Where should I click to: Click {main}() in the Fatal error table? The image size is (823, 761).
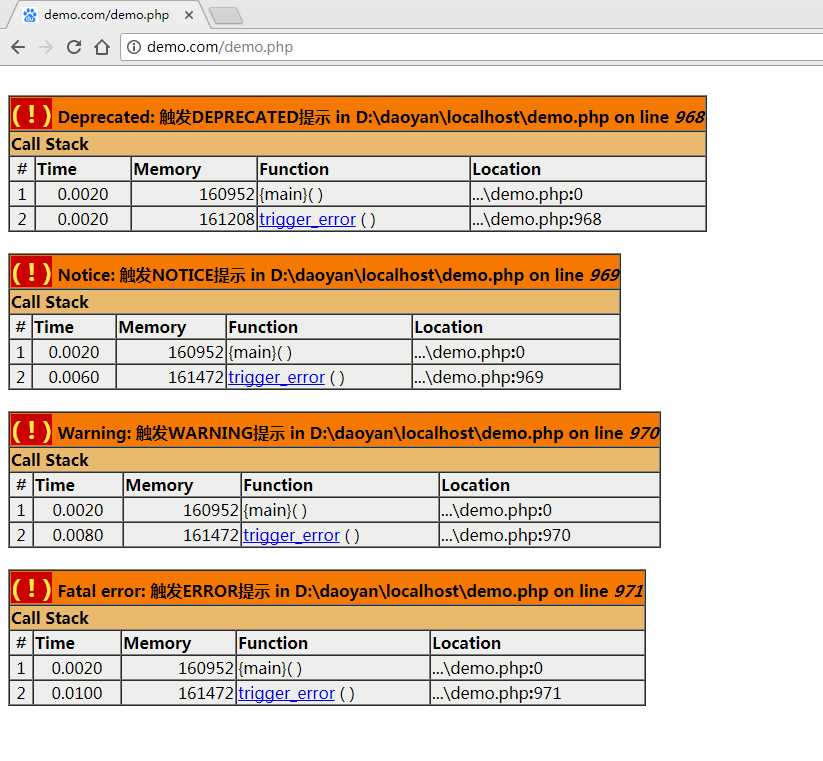[x=270, y=669]
